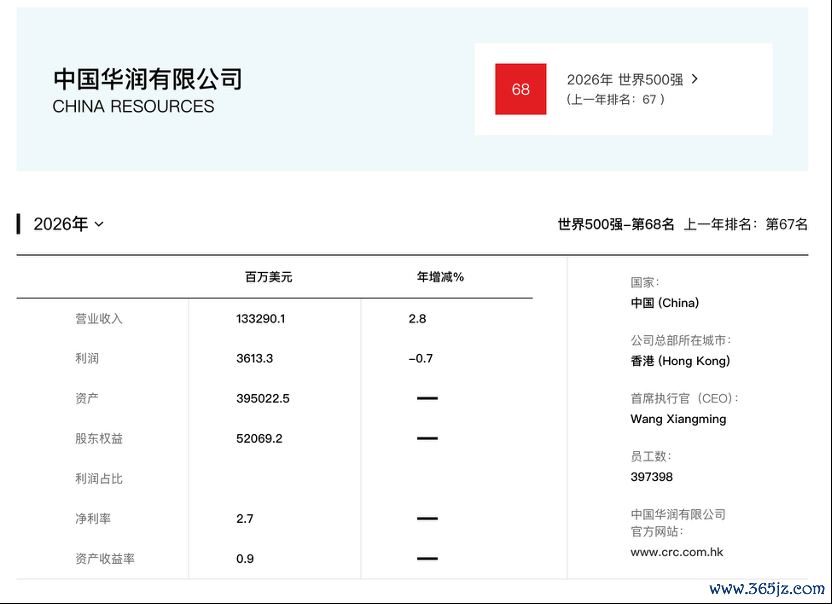Click the 公司总部所在城市 label
Image resolution: width=832 pixels, height=604 pixels.
point(681,340)
